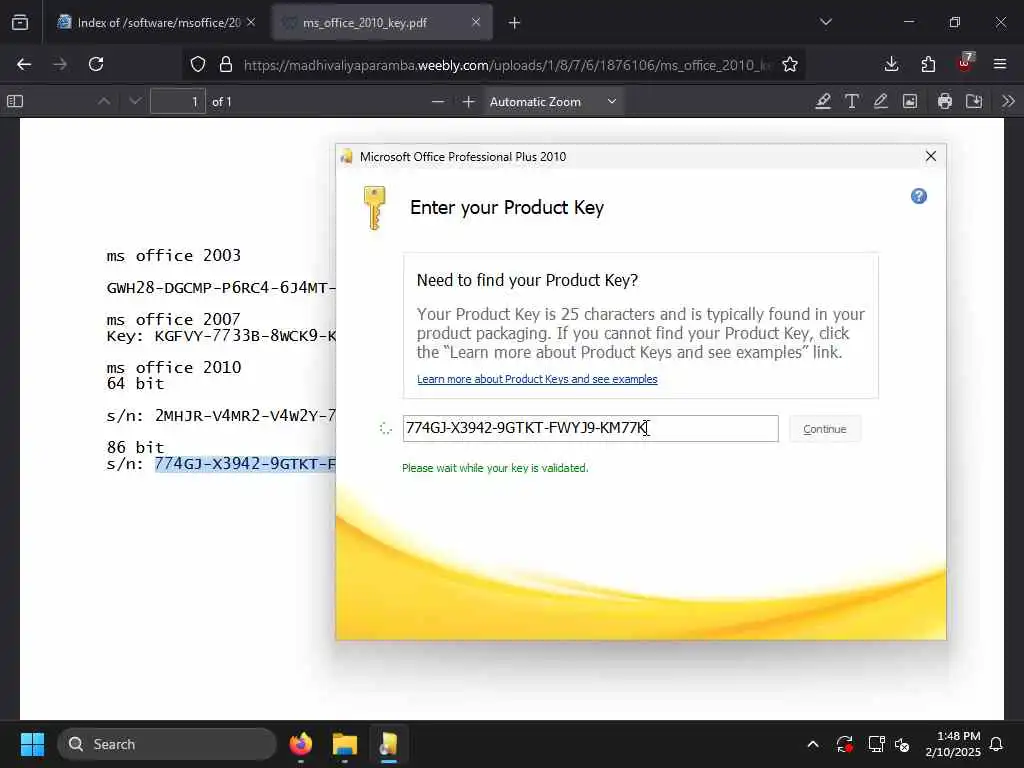
Task: Expand the list all tabs dropdown
Action: [x=825, y=23]
